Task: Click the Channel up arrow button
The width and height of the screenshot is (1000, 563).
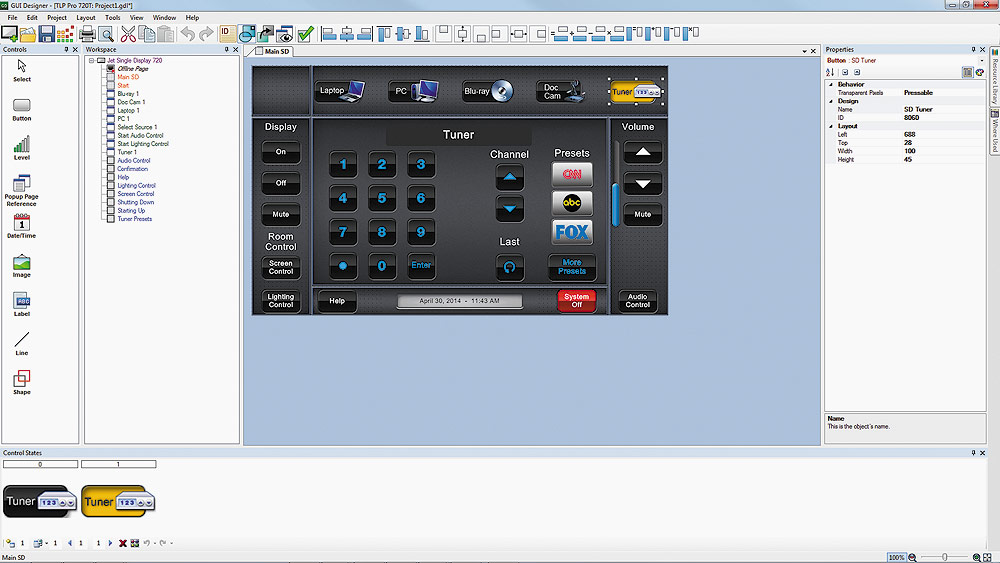Action: pyautogui.click(x=510, y=177)
